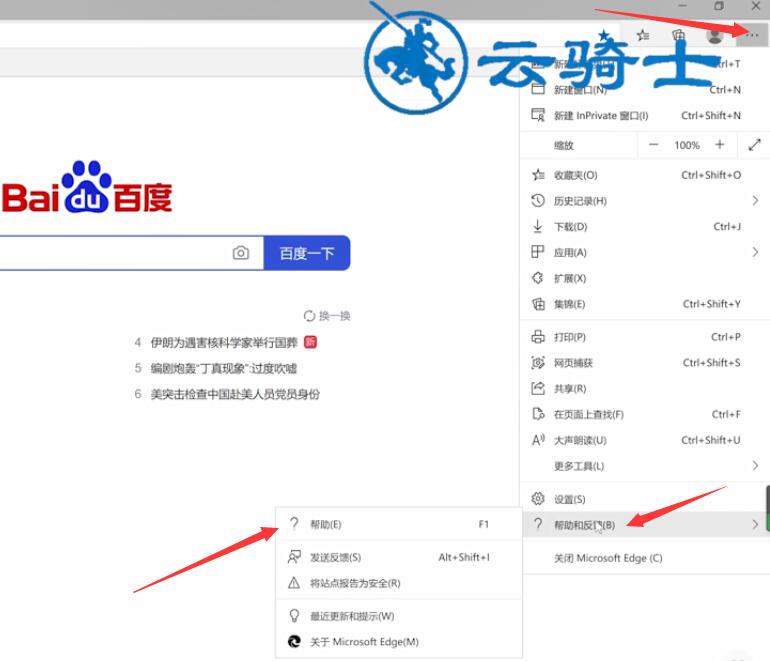Select 网页捕获 menu entry text
The height and width of the screenshot is (661, 770).
573,363
